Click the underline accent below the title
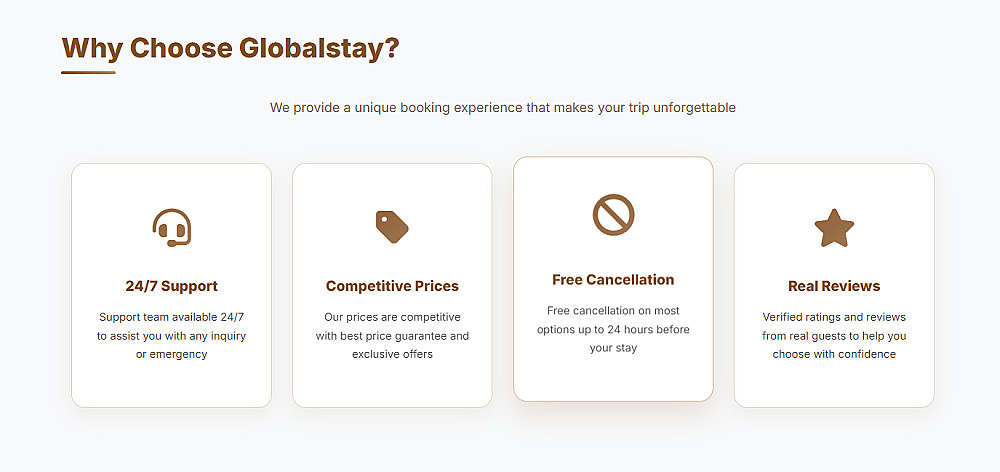 pyautogui.click(x=88, y=72)
